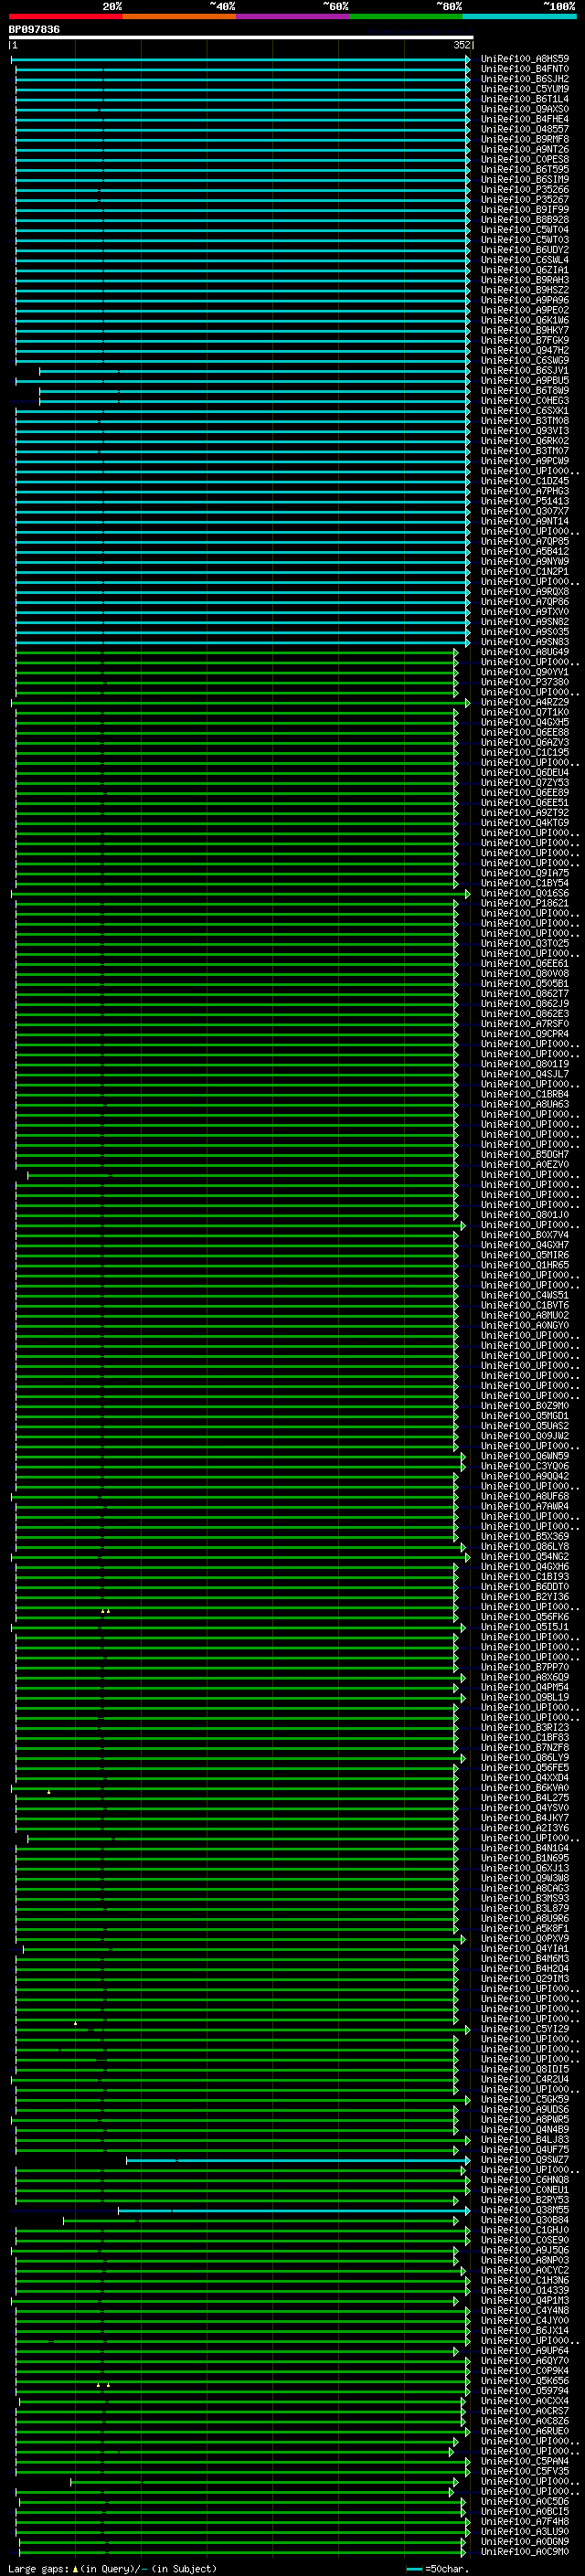Select label UniRef100_A9SN83
The width and height of the screenshot is (585, 2576).
pyautogui.click(x=525, y=642)
